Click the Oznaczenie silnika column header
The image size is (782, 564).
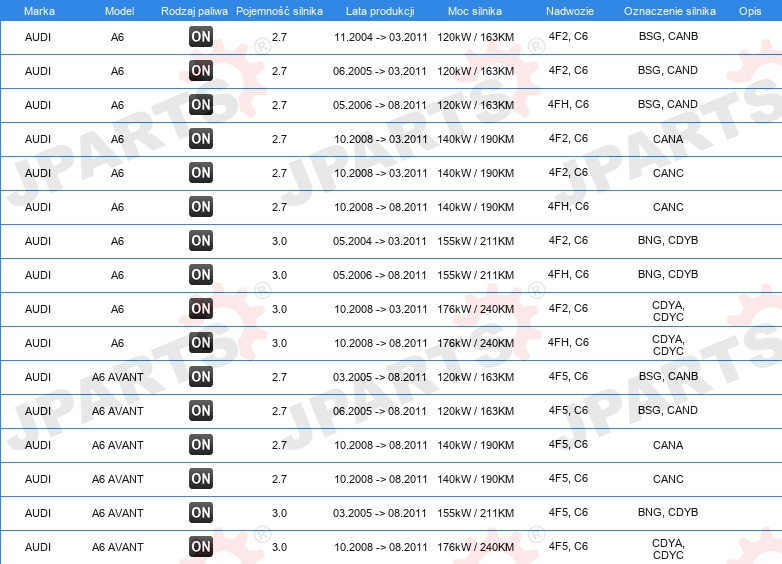669,11
